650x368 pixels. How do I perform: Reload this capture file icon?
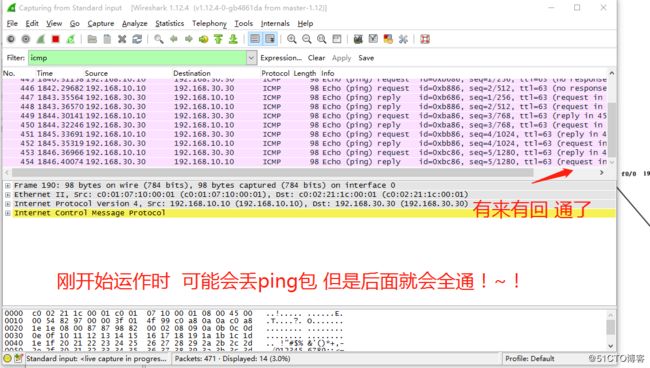click(137, 39)
